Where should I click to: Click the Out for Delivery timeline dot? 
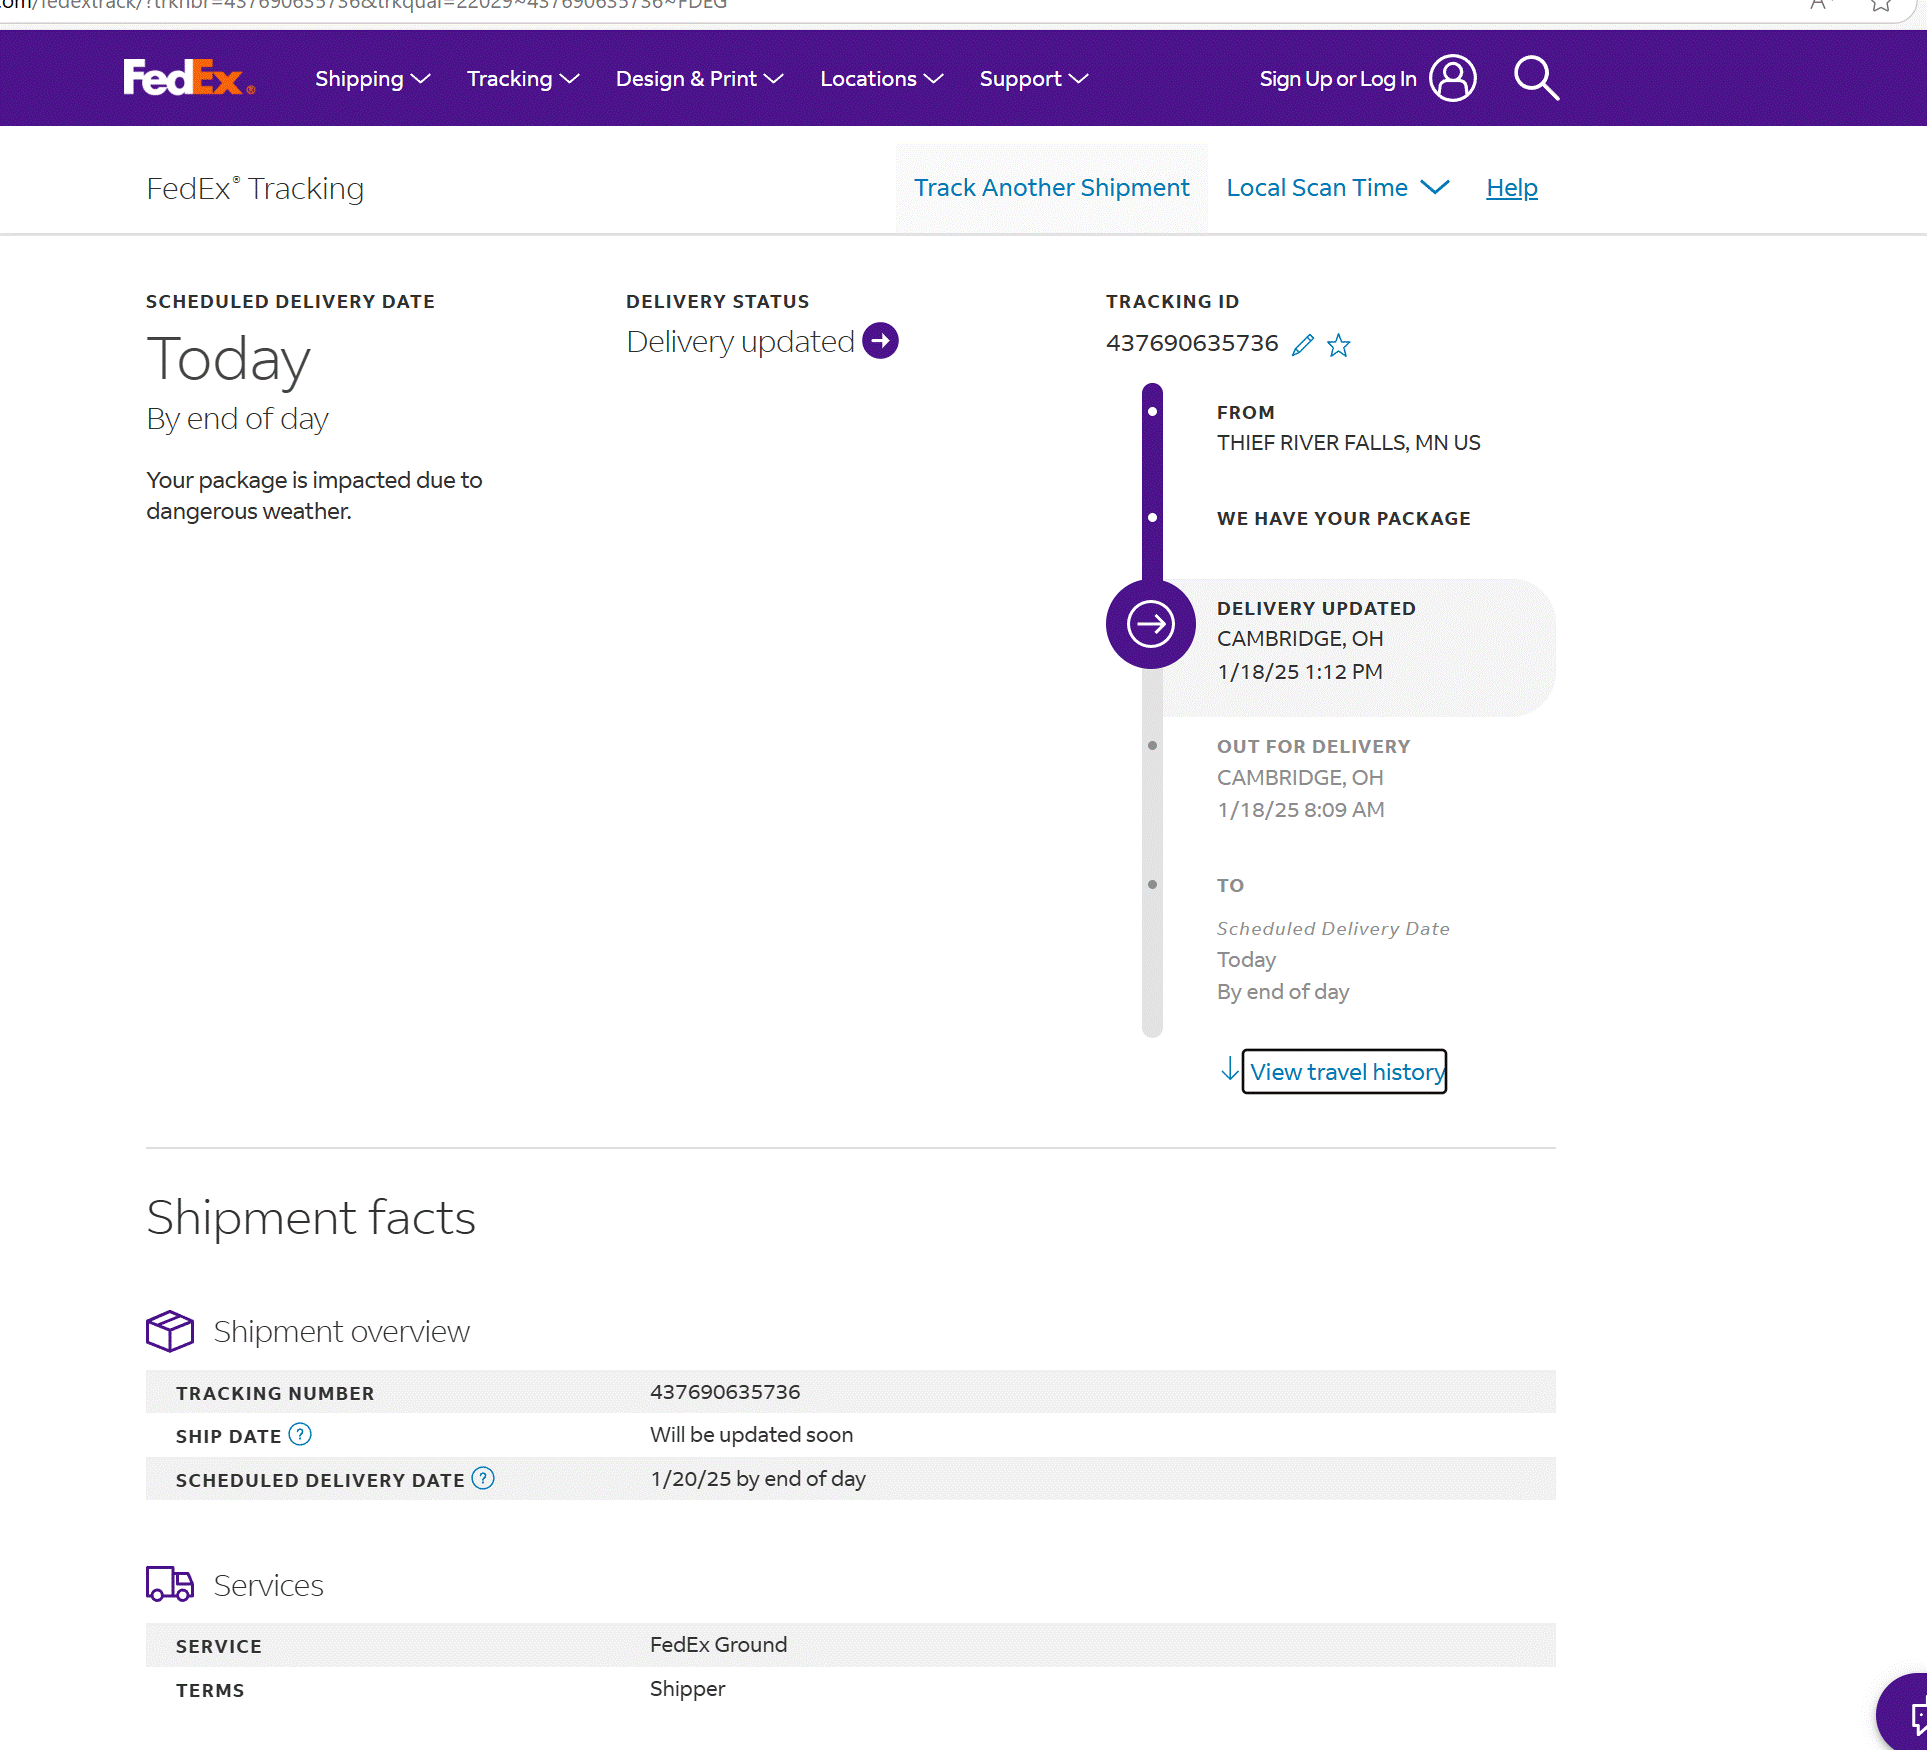pos(1152,746)
